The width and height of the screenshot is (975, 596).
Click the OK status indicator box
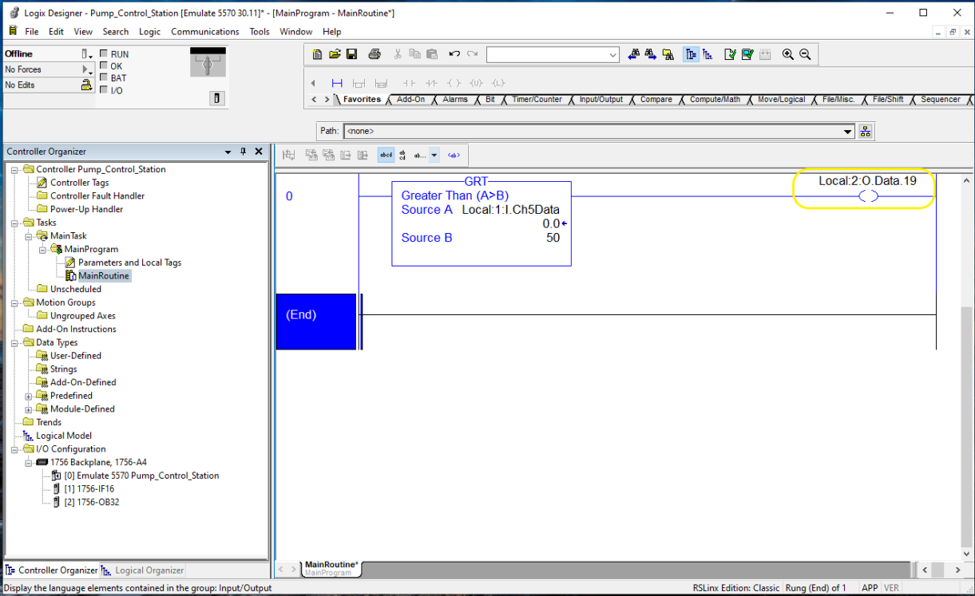[x=104, y=65]
